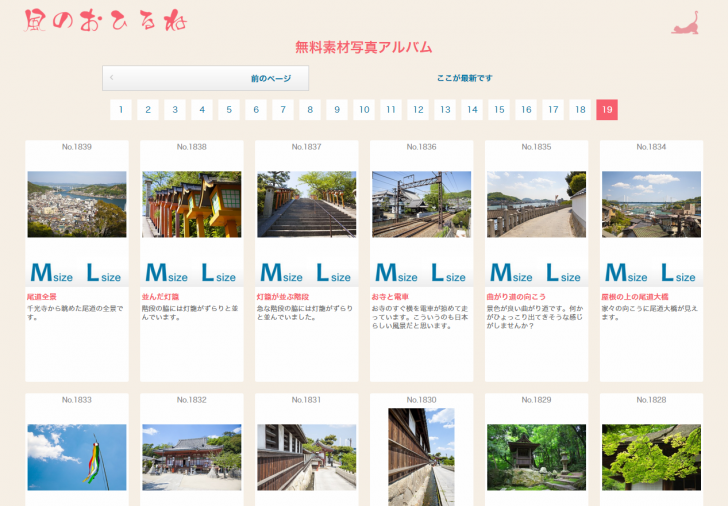Click the title 並んだ灯籠

[x=160, y=297]
